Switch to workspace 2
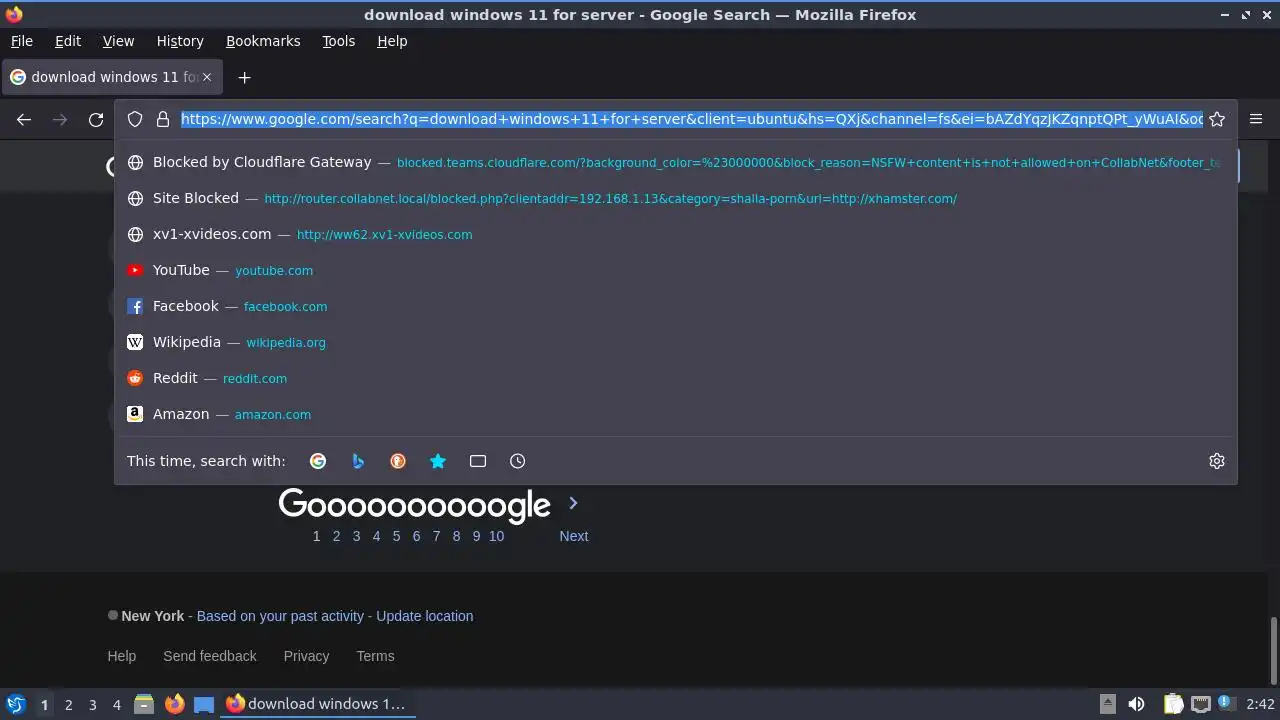Screen dimensions: 1280x720 68,705
